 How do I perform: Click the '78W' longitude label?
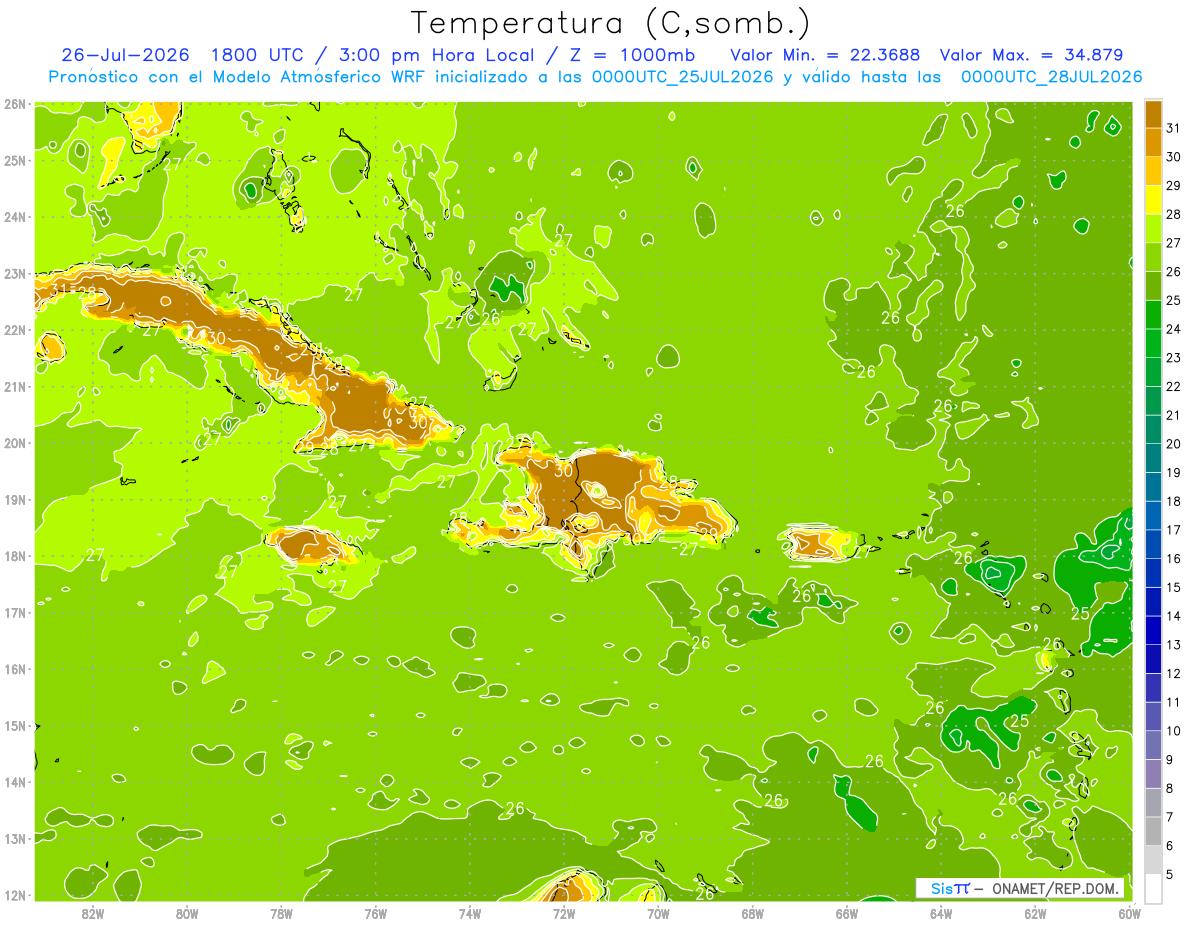click(x=281, y=912)
